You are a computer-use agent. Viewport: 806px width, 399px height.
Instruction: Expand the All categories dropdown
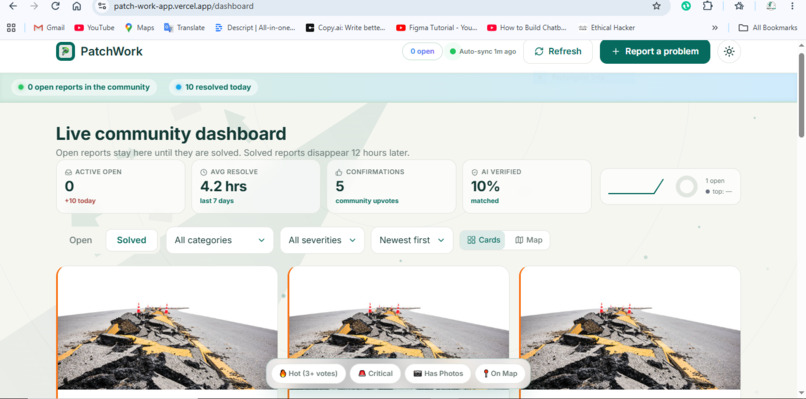coord(219,240)
